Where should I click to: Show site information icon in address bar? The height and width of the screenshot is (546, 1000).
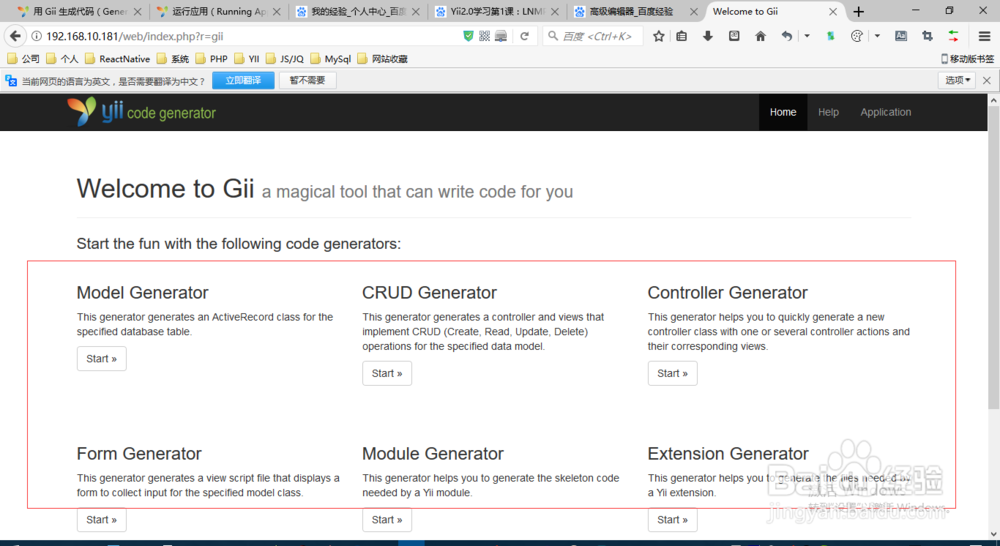[x=36, y=36]
